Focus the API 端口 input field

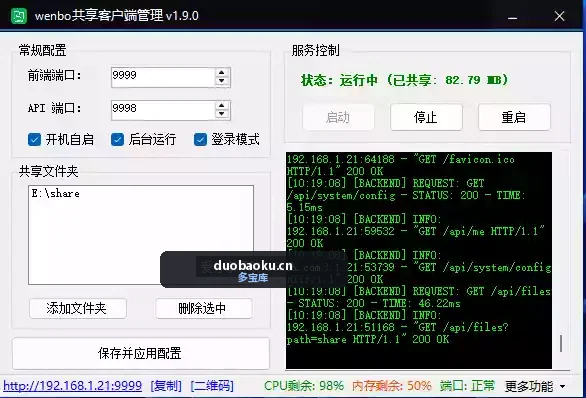(163, 110)
